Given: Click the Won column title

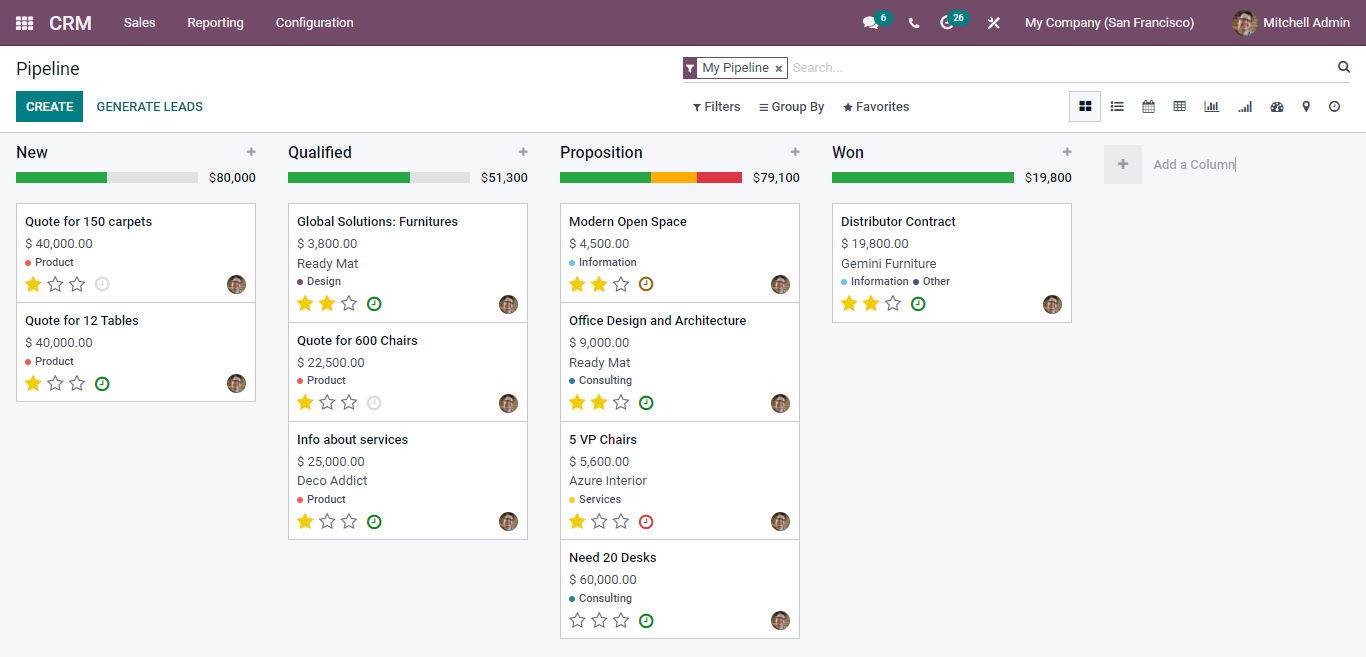Looking at the screenshot, I should [848, 152].
